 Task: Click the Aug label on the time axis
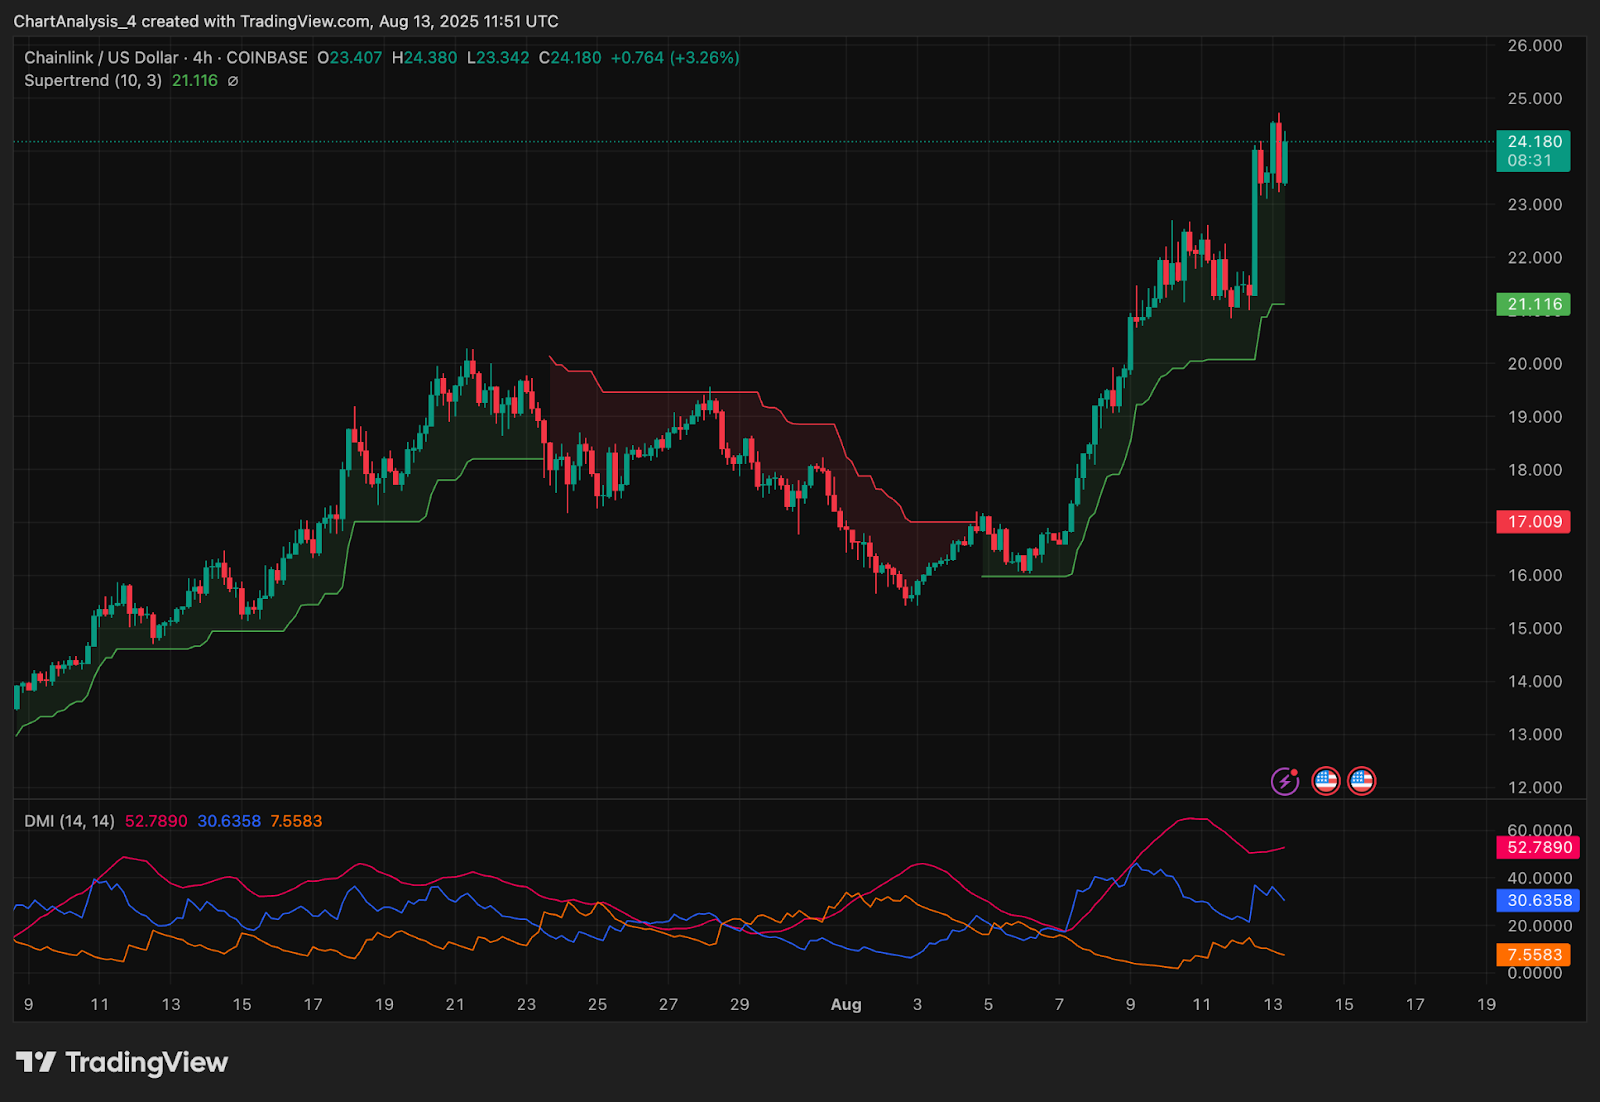846,1004
